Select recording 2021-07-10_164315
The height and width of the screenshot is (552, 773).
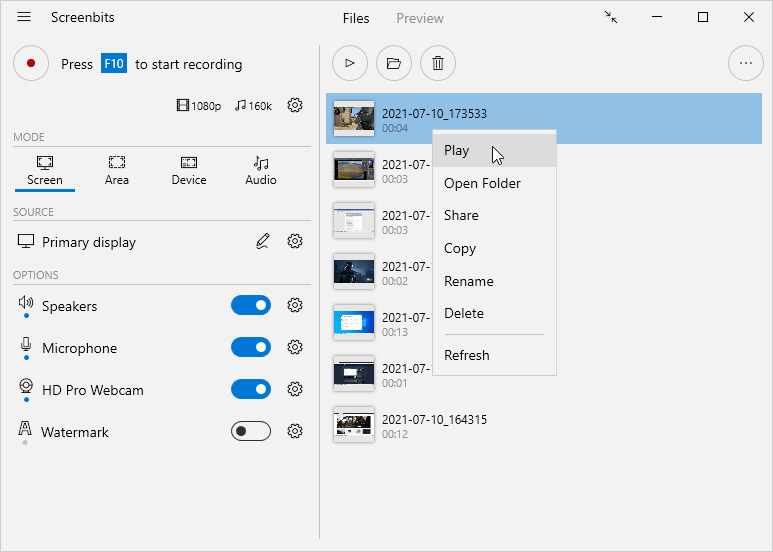pos(544,425)
